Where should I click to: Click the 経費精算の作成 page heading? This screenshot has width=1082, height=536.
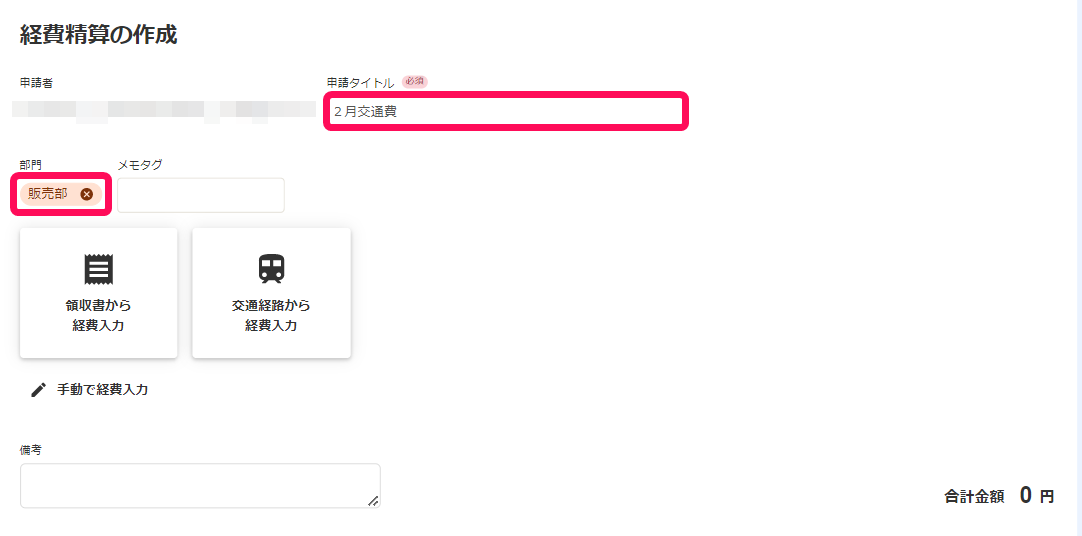[x=99, y=34]
